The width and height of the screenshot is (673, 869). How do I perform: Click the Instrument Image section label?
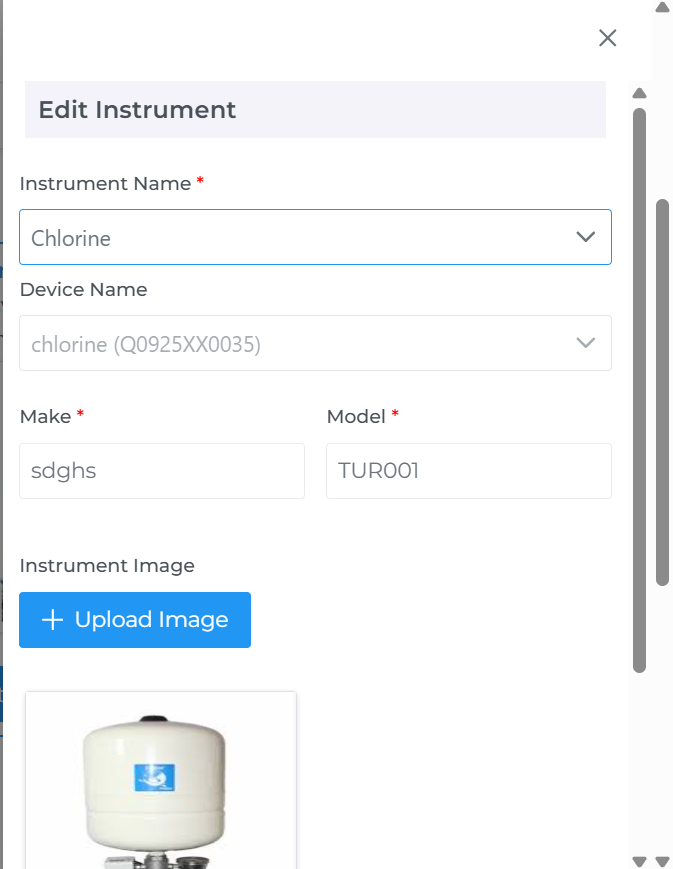pyautogui.click(x=107, y=566)
